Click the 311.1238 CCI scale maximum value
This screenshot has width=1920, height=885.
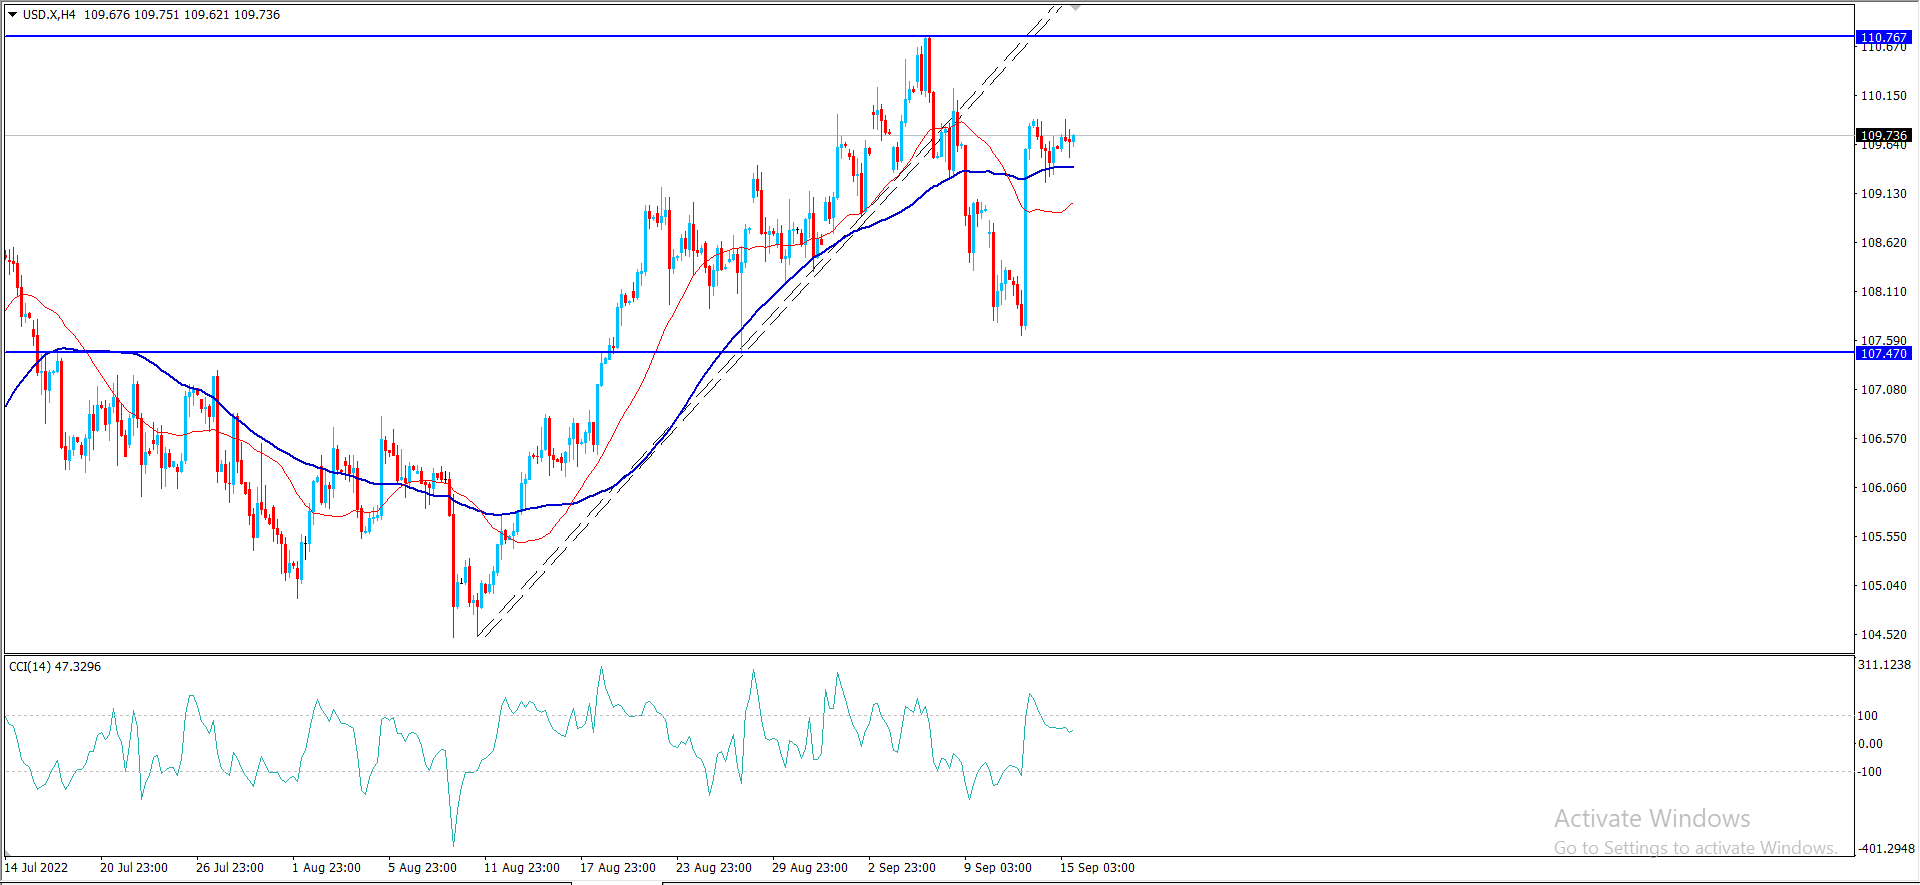pos(1884,664)
